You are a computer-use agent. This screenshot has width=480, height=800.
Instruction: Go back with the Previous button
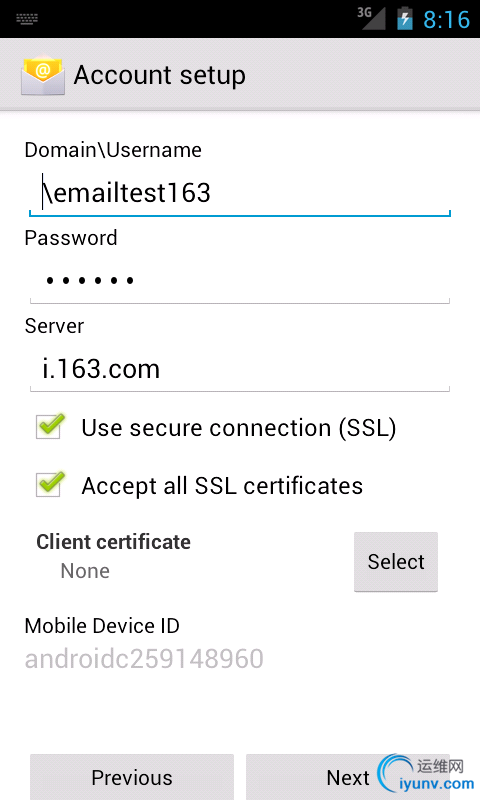coord(132,777)
